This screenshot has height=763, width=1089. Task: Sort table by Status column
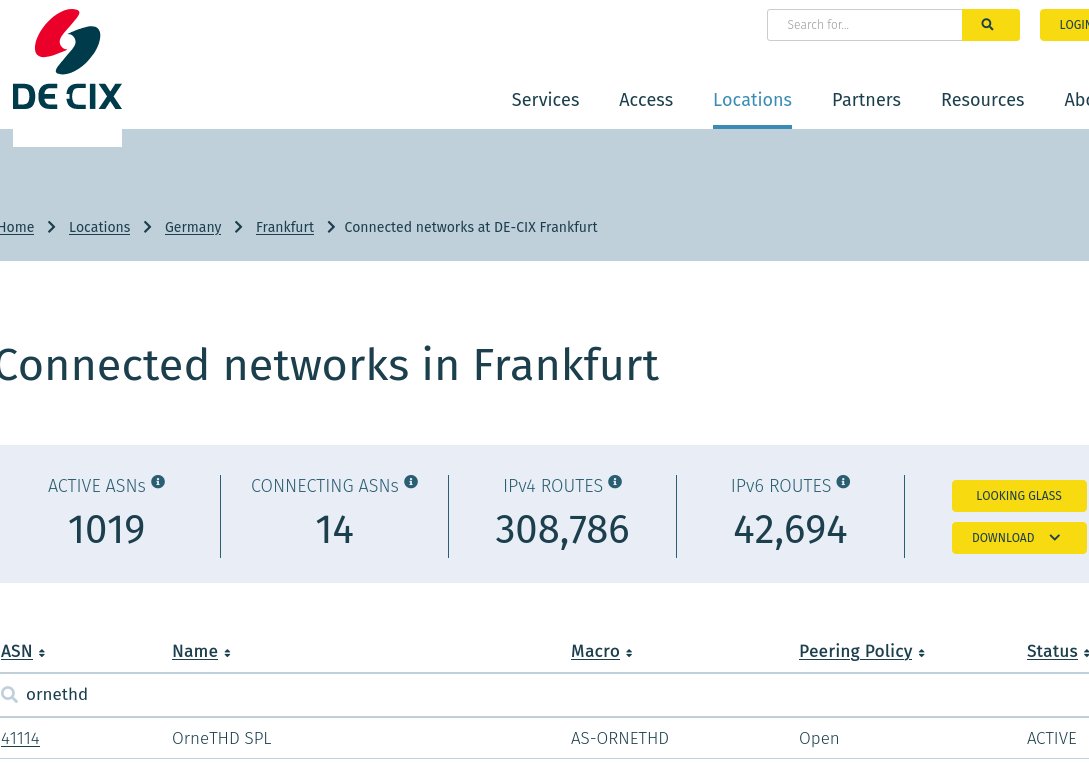[1058, 651]
